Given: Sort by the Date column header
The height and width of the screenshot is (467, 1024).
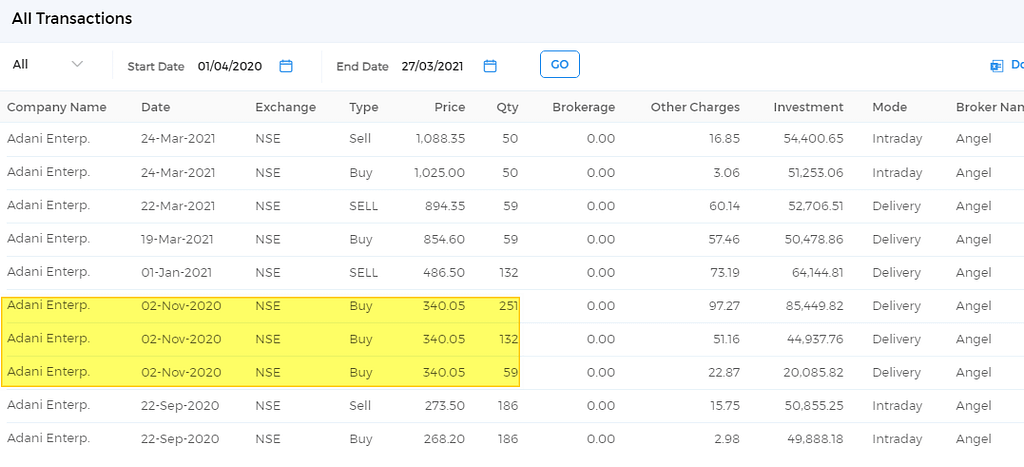Looking at the screenshot, I should coord(155,107).
